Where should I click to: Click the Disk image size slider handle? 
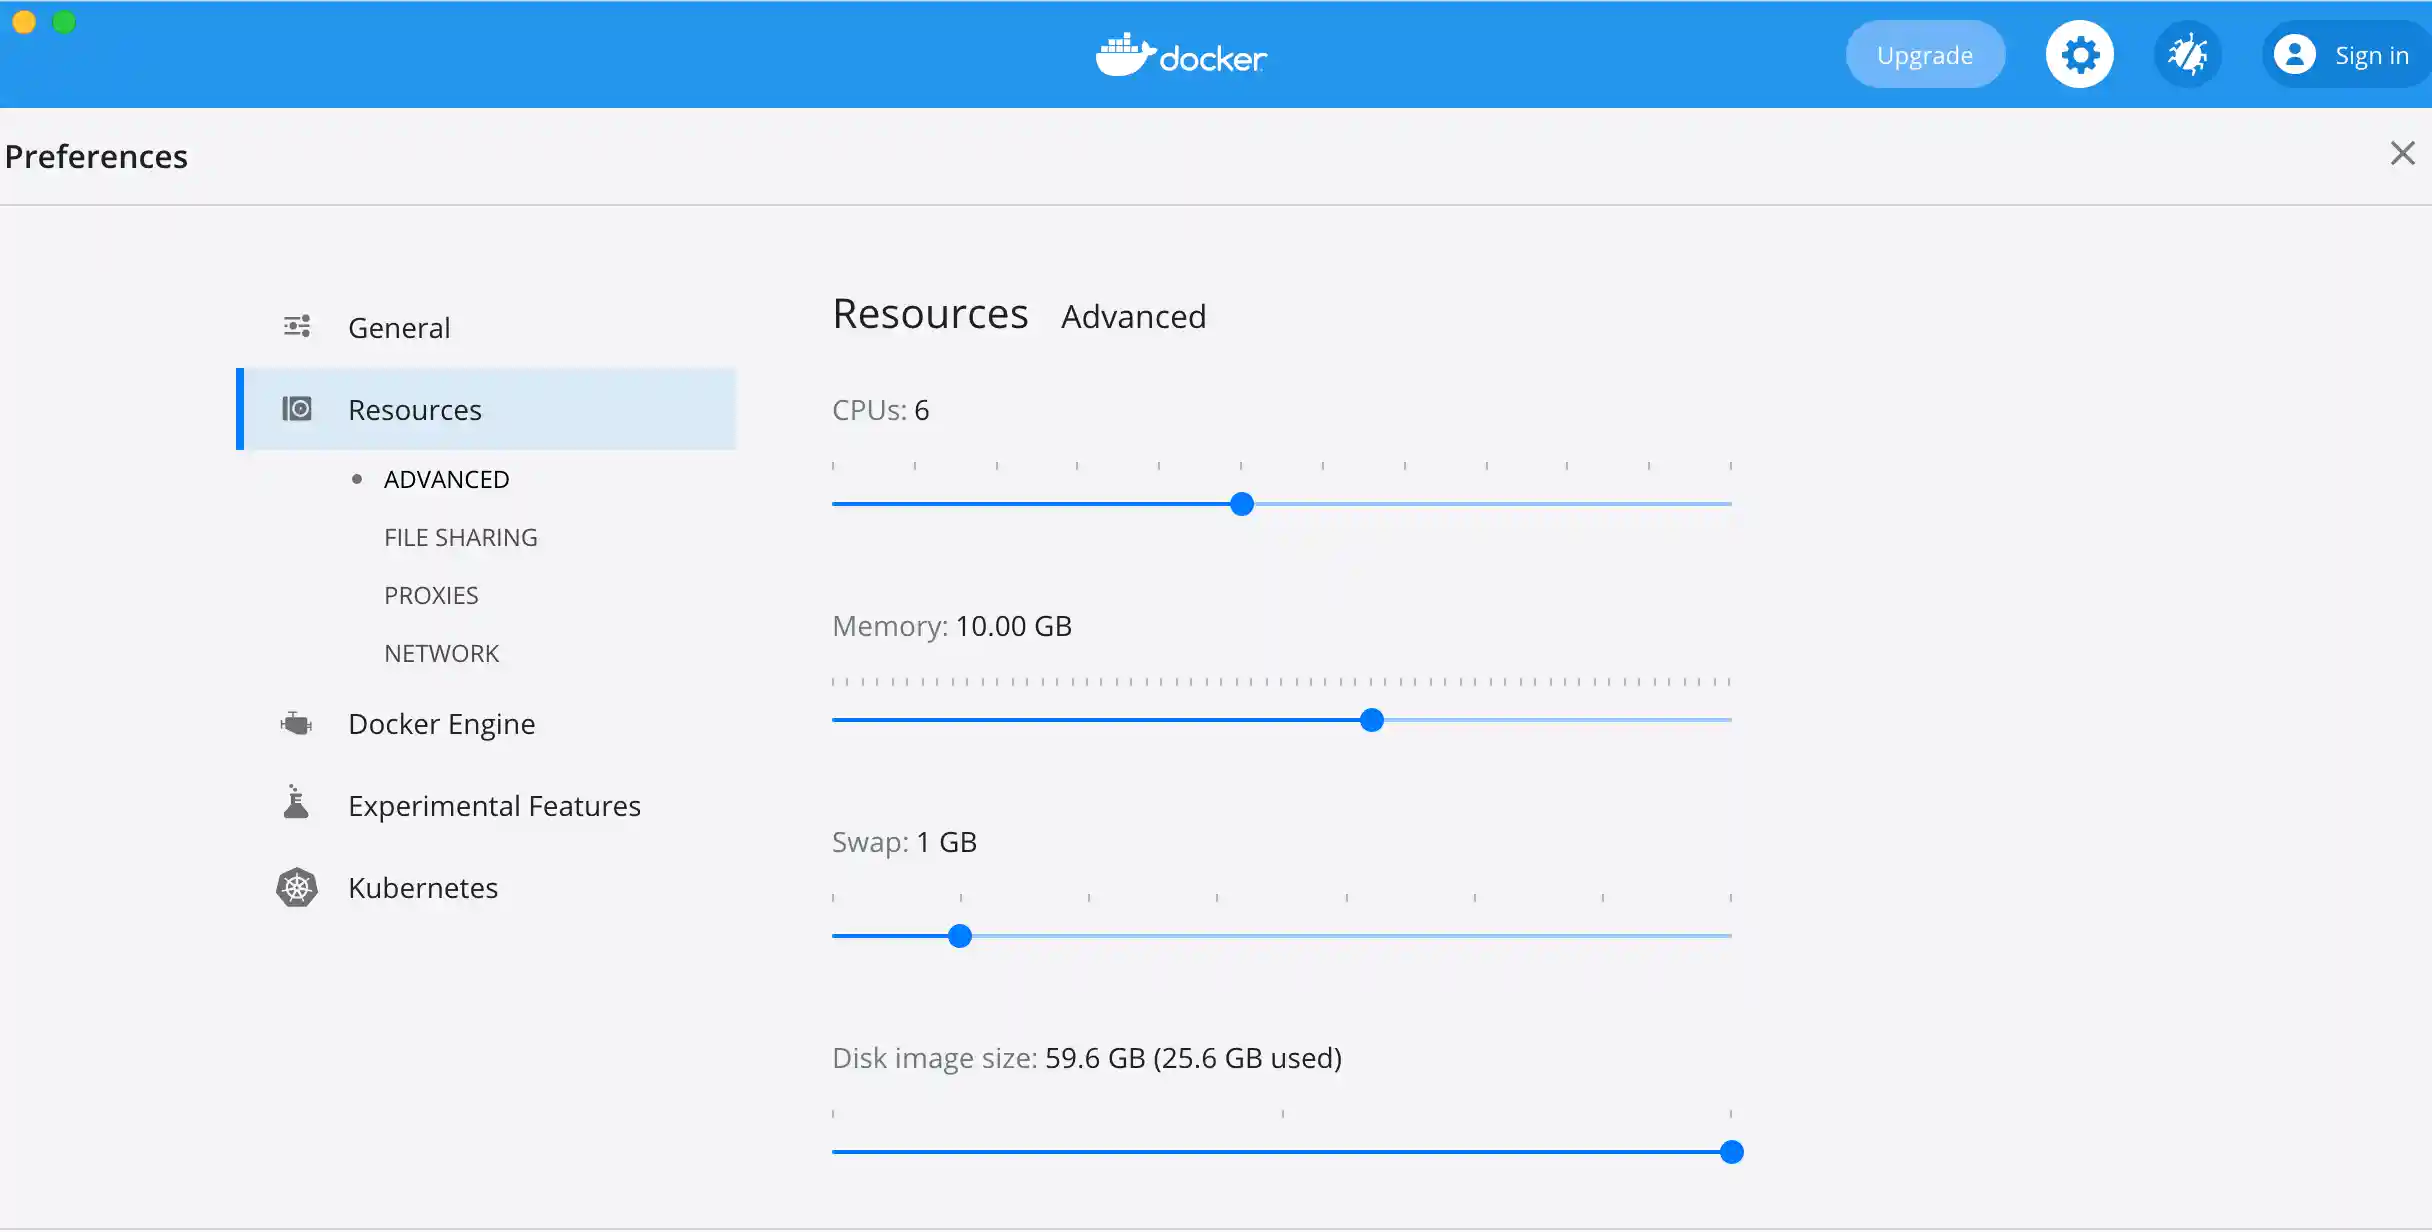point(1732,1152)
